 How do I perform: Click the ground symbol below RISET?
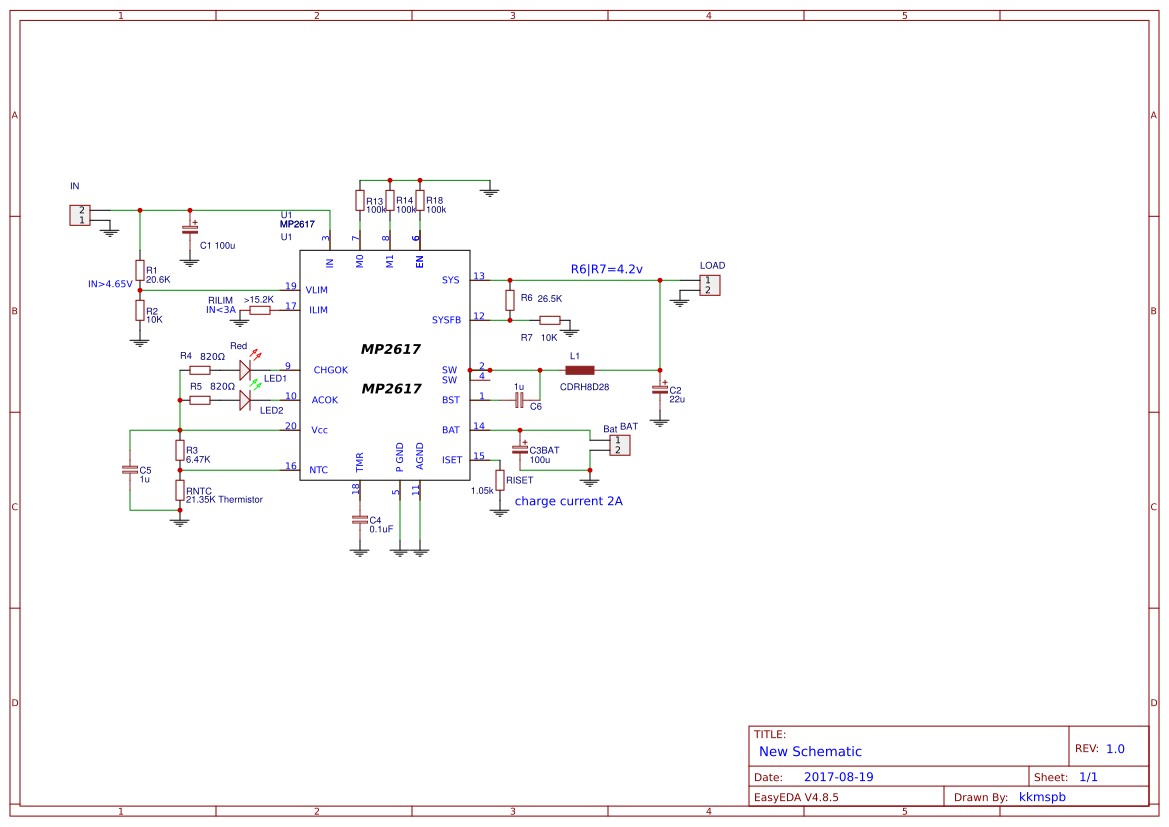click(500, 512)
